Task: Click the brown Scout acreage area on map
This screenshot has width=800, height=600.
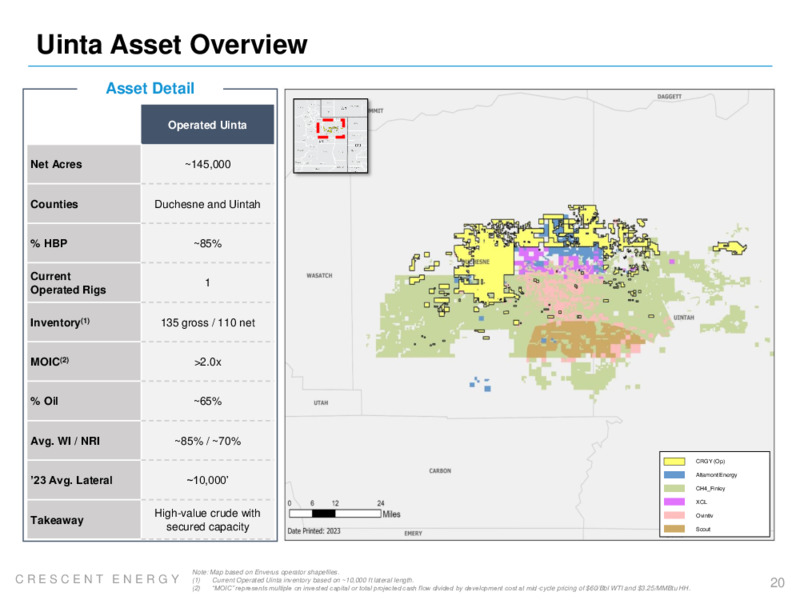Action: pyautogui.click(x=584, y=337)
